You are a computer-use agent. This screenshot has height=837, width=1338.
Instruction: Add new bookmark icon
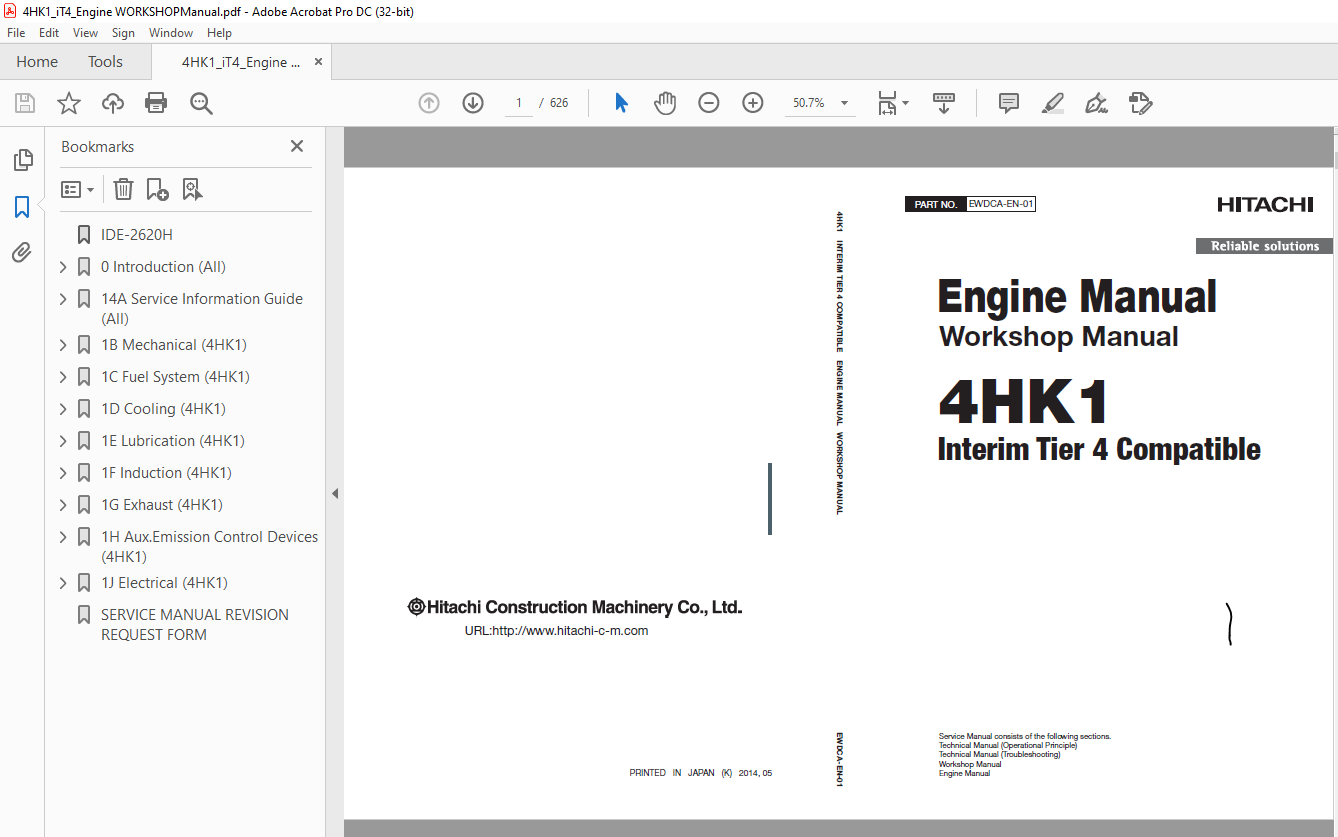coord(157,189)
